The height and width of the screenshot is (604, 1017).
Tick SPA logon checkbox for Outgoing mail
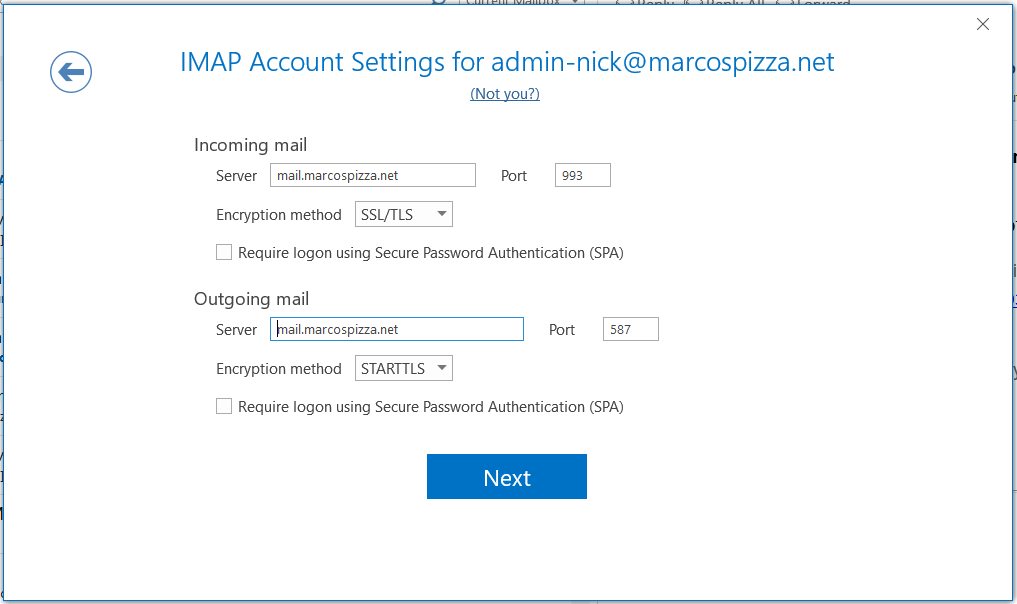pyautogui.click(x=224, y=407)
